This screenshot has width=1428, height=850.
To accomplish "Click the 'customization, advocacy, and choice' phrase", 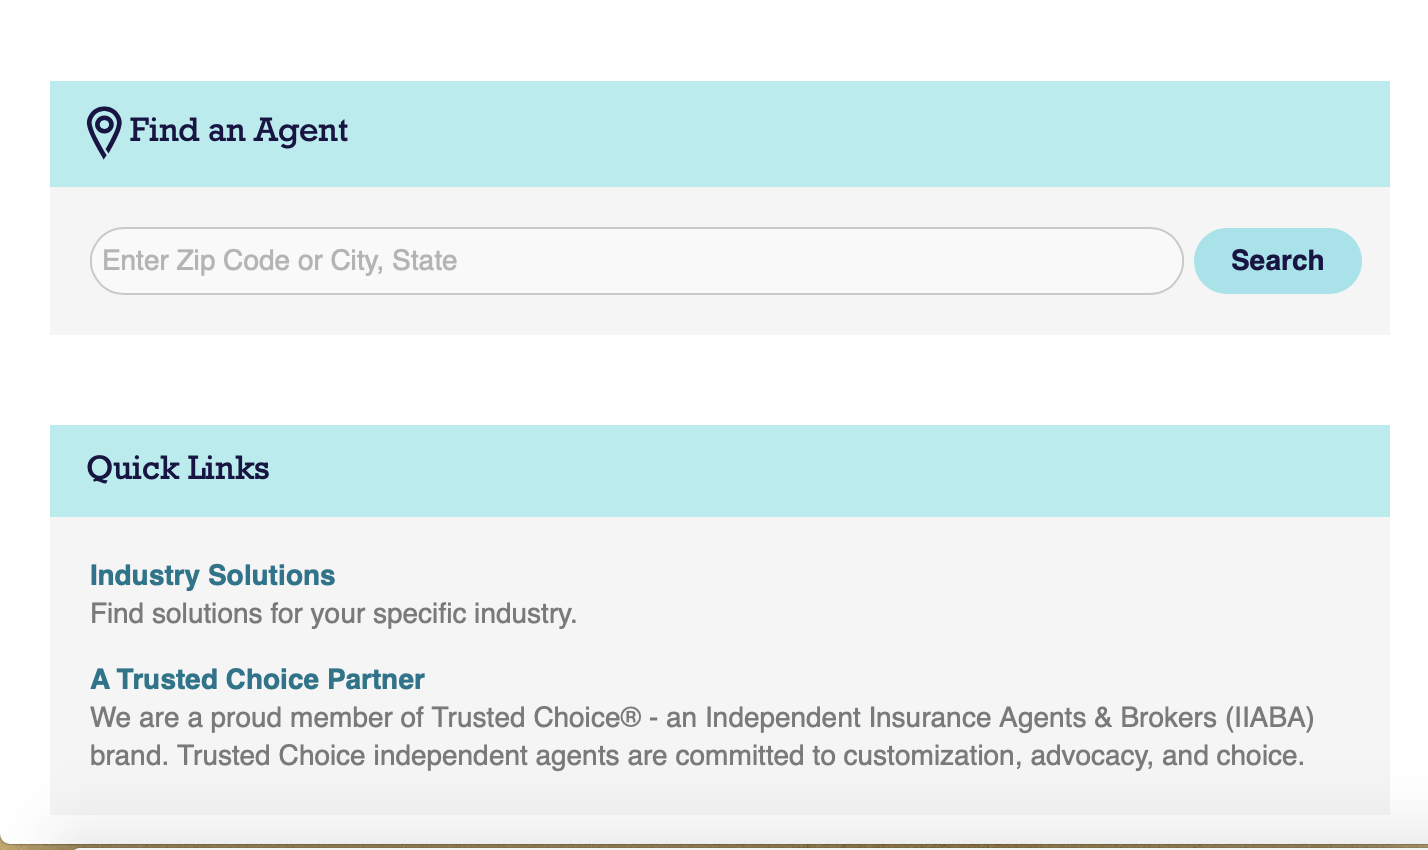I will [x=1073, y=756].
